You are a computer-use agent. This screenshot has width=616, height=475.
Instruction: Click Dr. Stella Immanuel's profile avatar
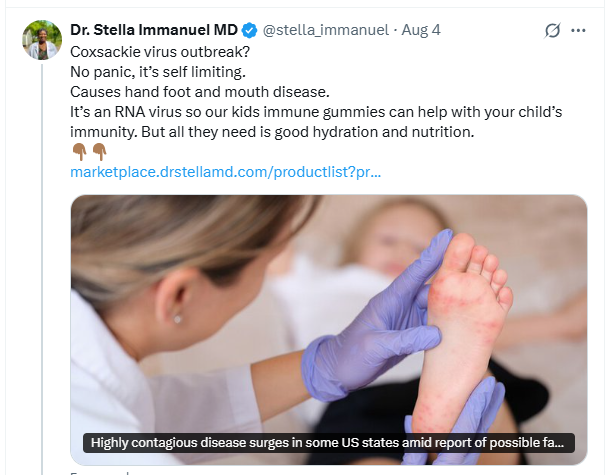coord(41,38)
